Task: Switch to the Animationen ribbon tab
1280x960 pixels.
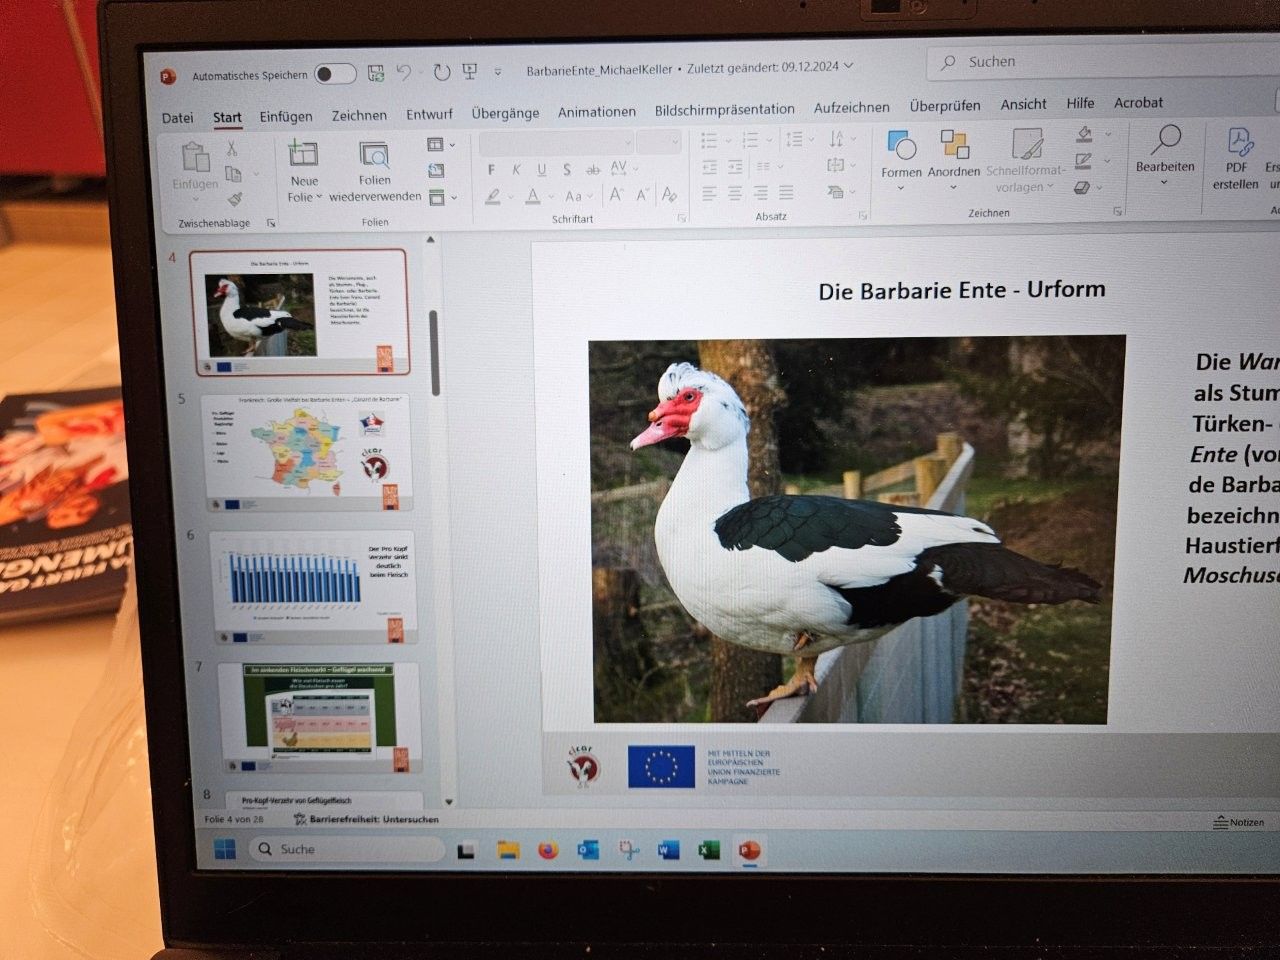Action: (x=596, y=111)
